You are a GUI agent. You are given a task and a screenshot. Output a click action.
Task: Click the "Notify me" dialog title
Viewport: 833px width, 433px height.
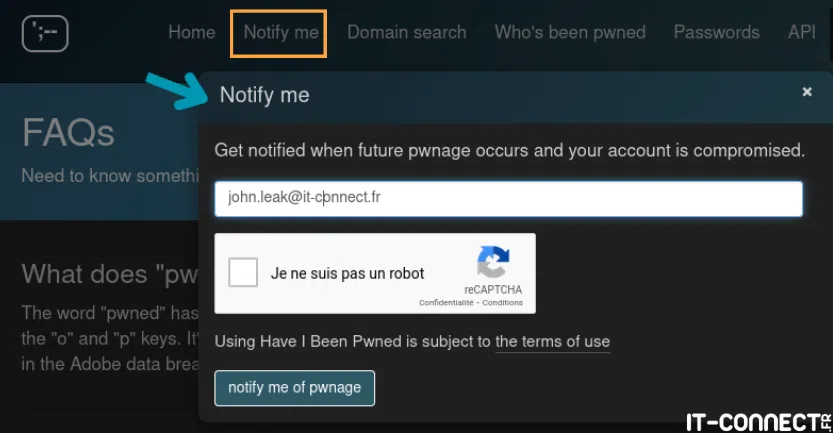[x=264, y=95]
